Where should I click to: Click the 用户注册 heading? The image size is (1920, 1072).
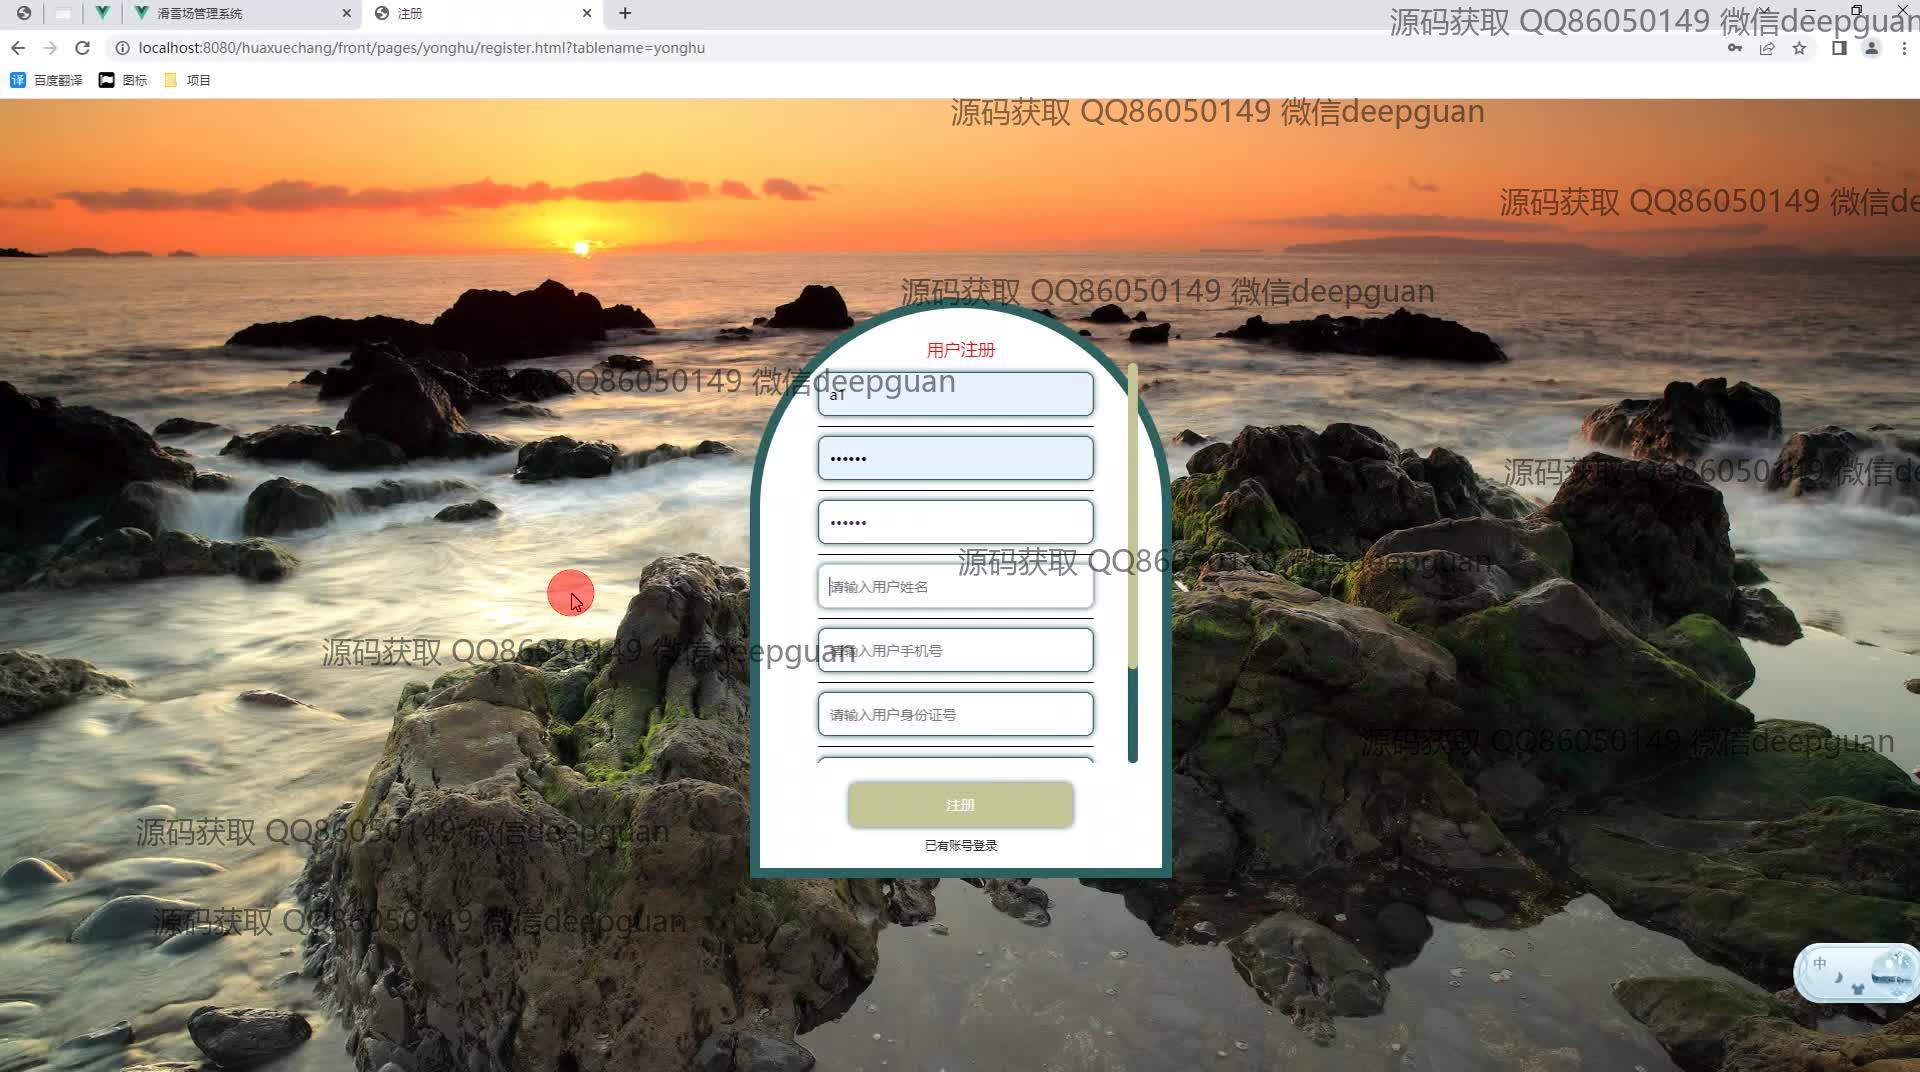click(x=960, y=350)
